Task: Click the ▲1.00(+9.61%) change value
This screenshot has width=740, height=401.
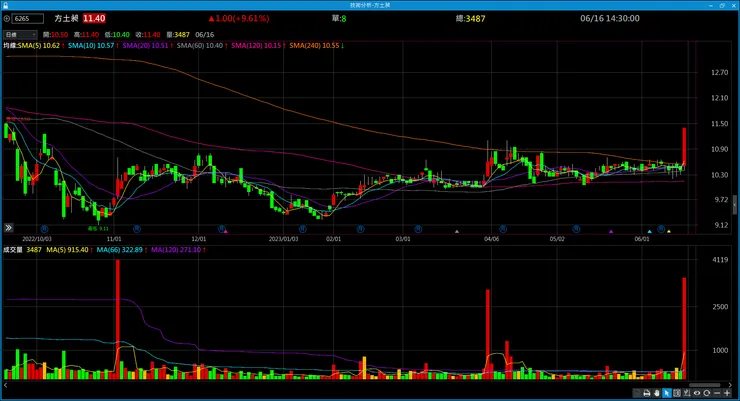Action: 239,18
